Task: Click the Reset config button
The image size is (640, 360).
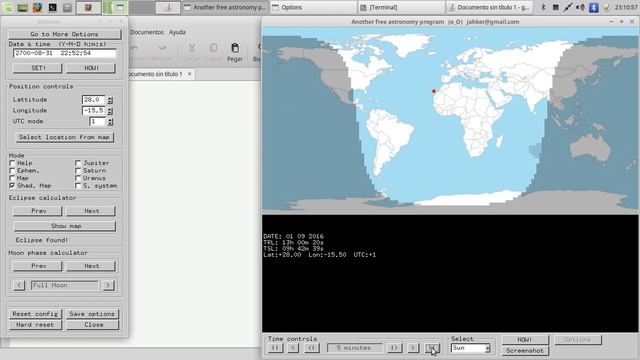Action: (x=35, y=314)
